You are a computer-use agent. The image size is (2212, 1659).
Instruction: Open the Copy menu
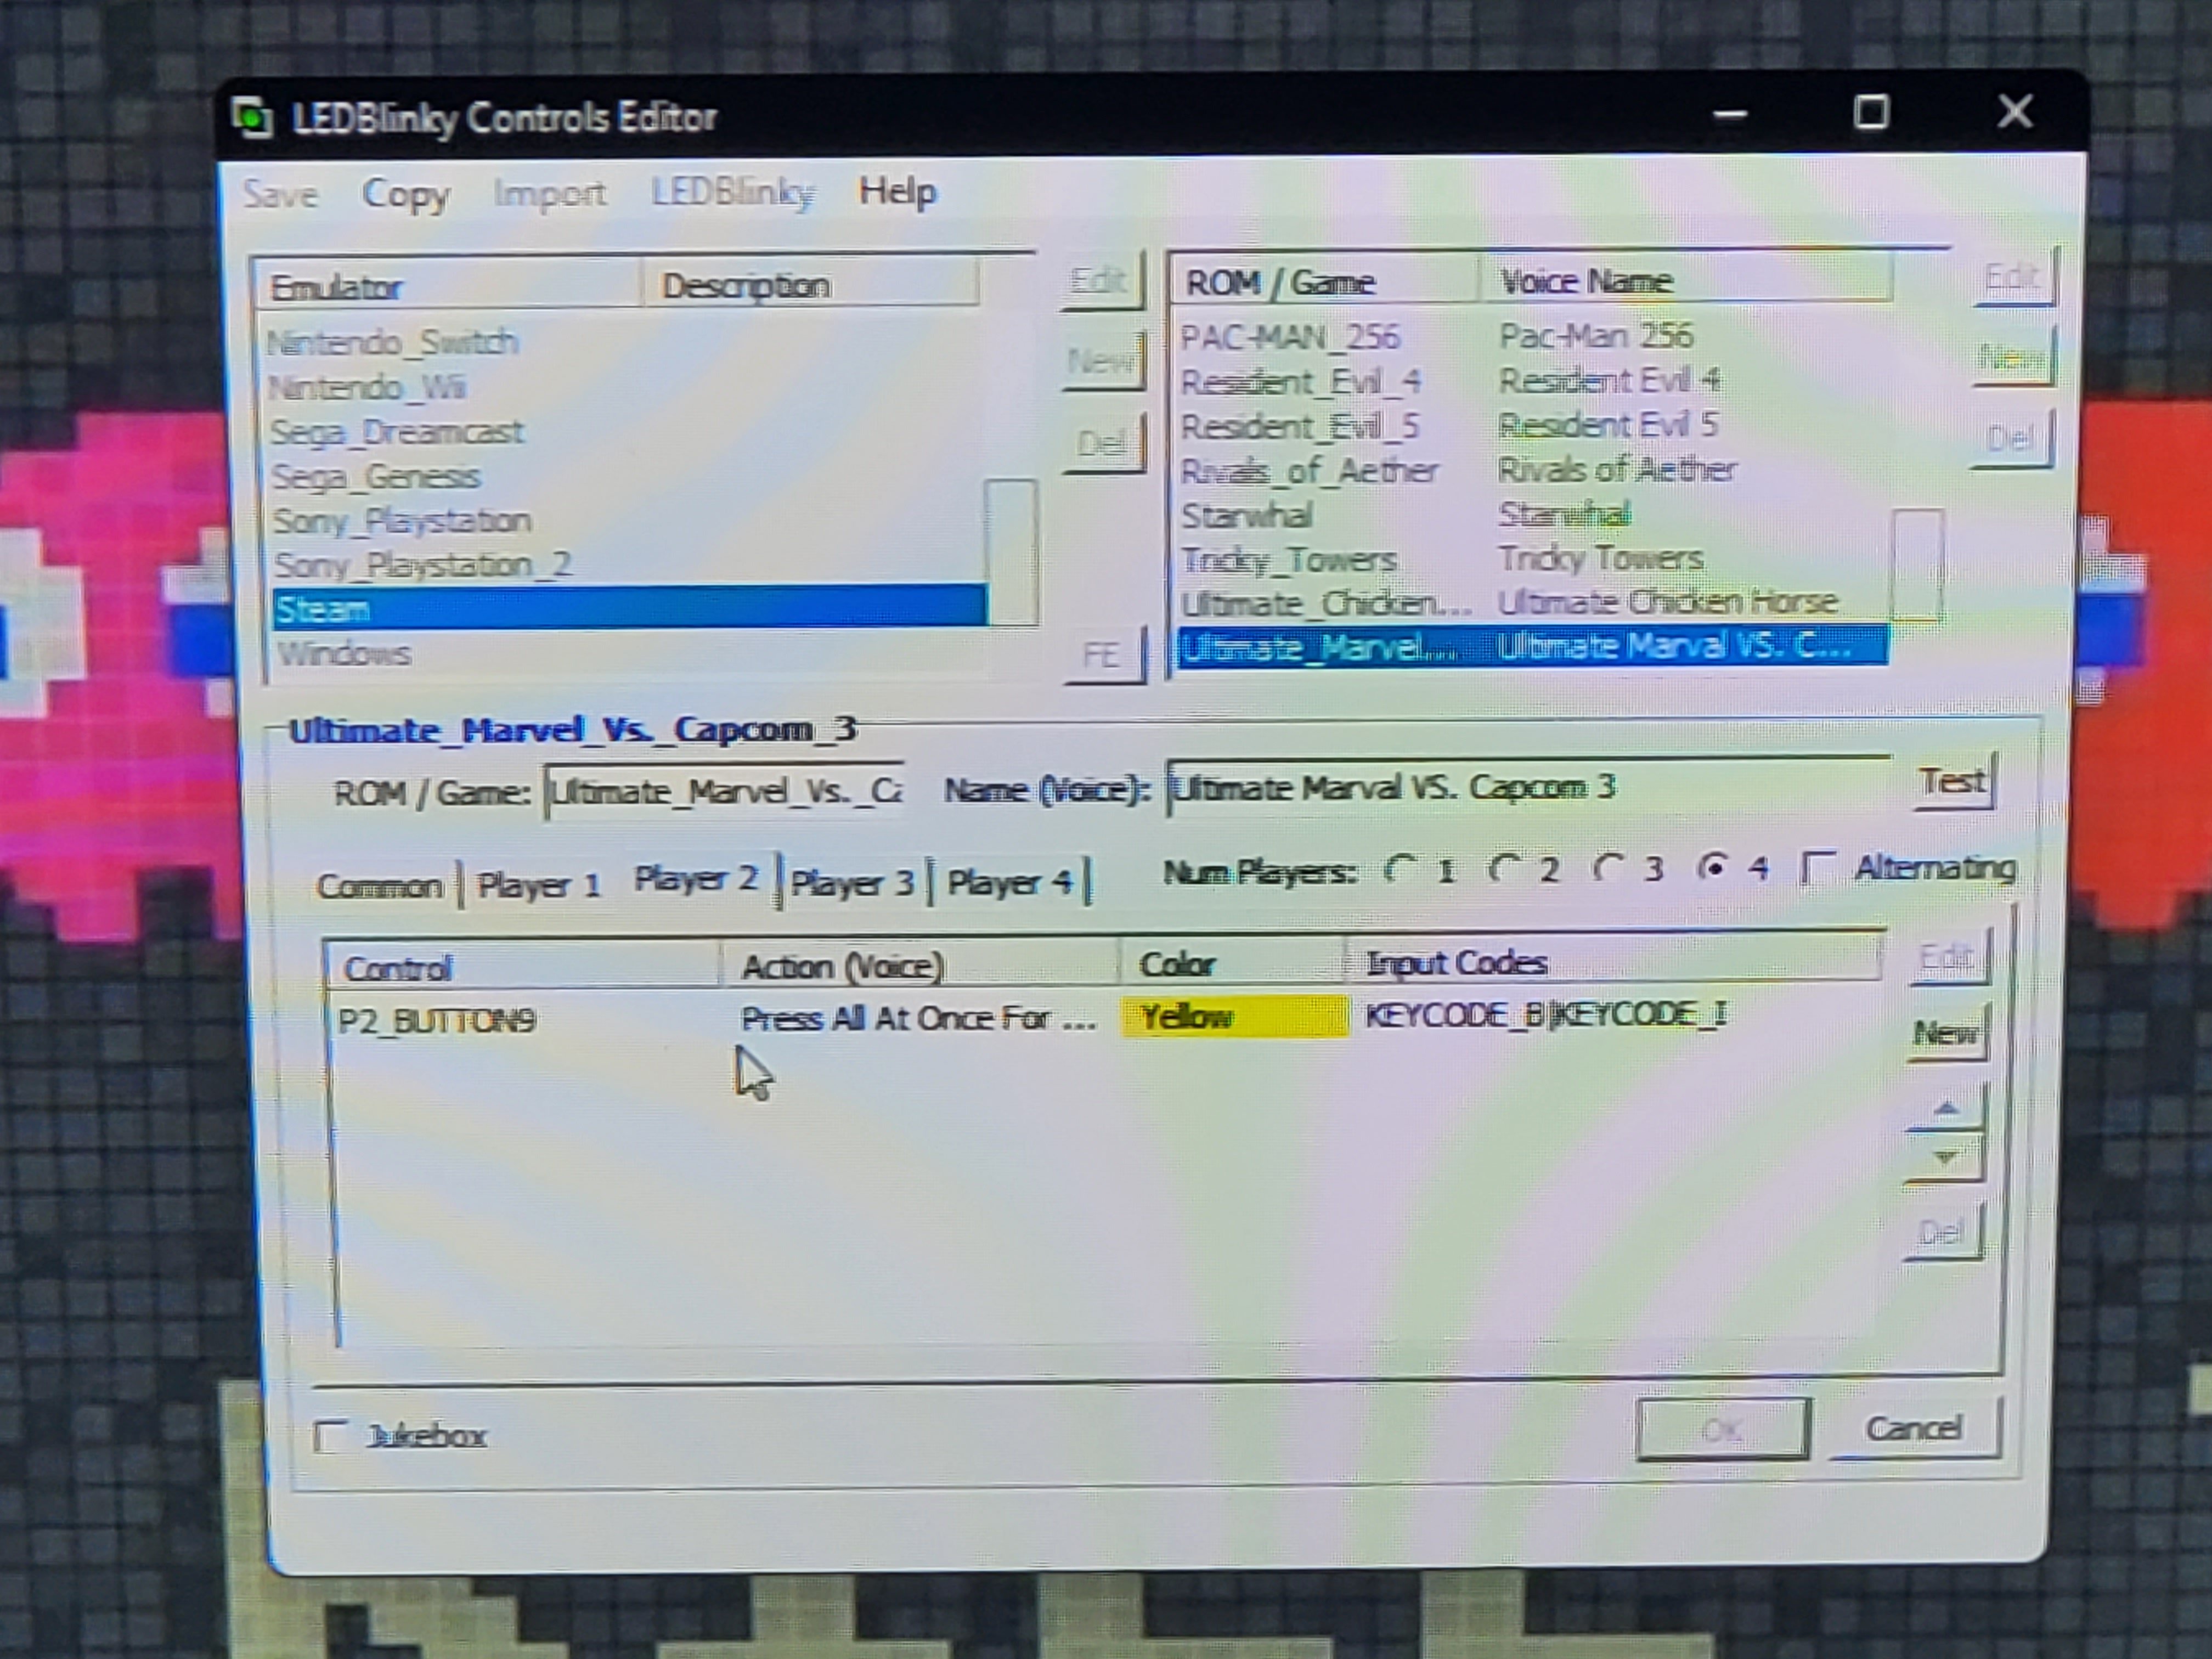tap(405, 193)
